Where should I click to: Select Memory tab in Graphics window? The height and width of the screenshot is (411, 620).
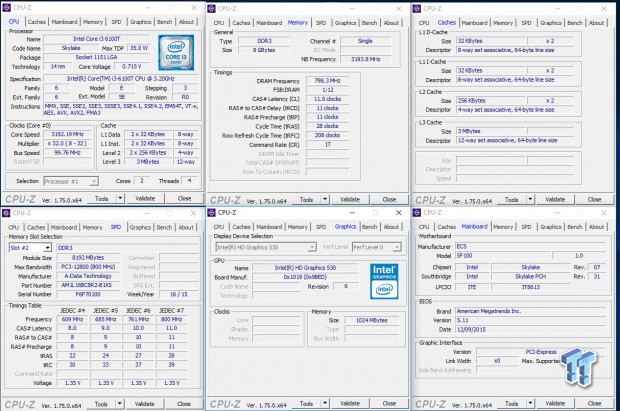tap(297, 227)
